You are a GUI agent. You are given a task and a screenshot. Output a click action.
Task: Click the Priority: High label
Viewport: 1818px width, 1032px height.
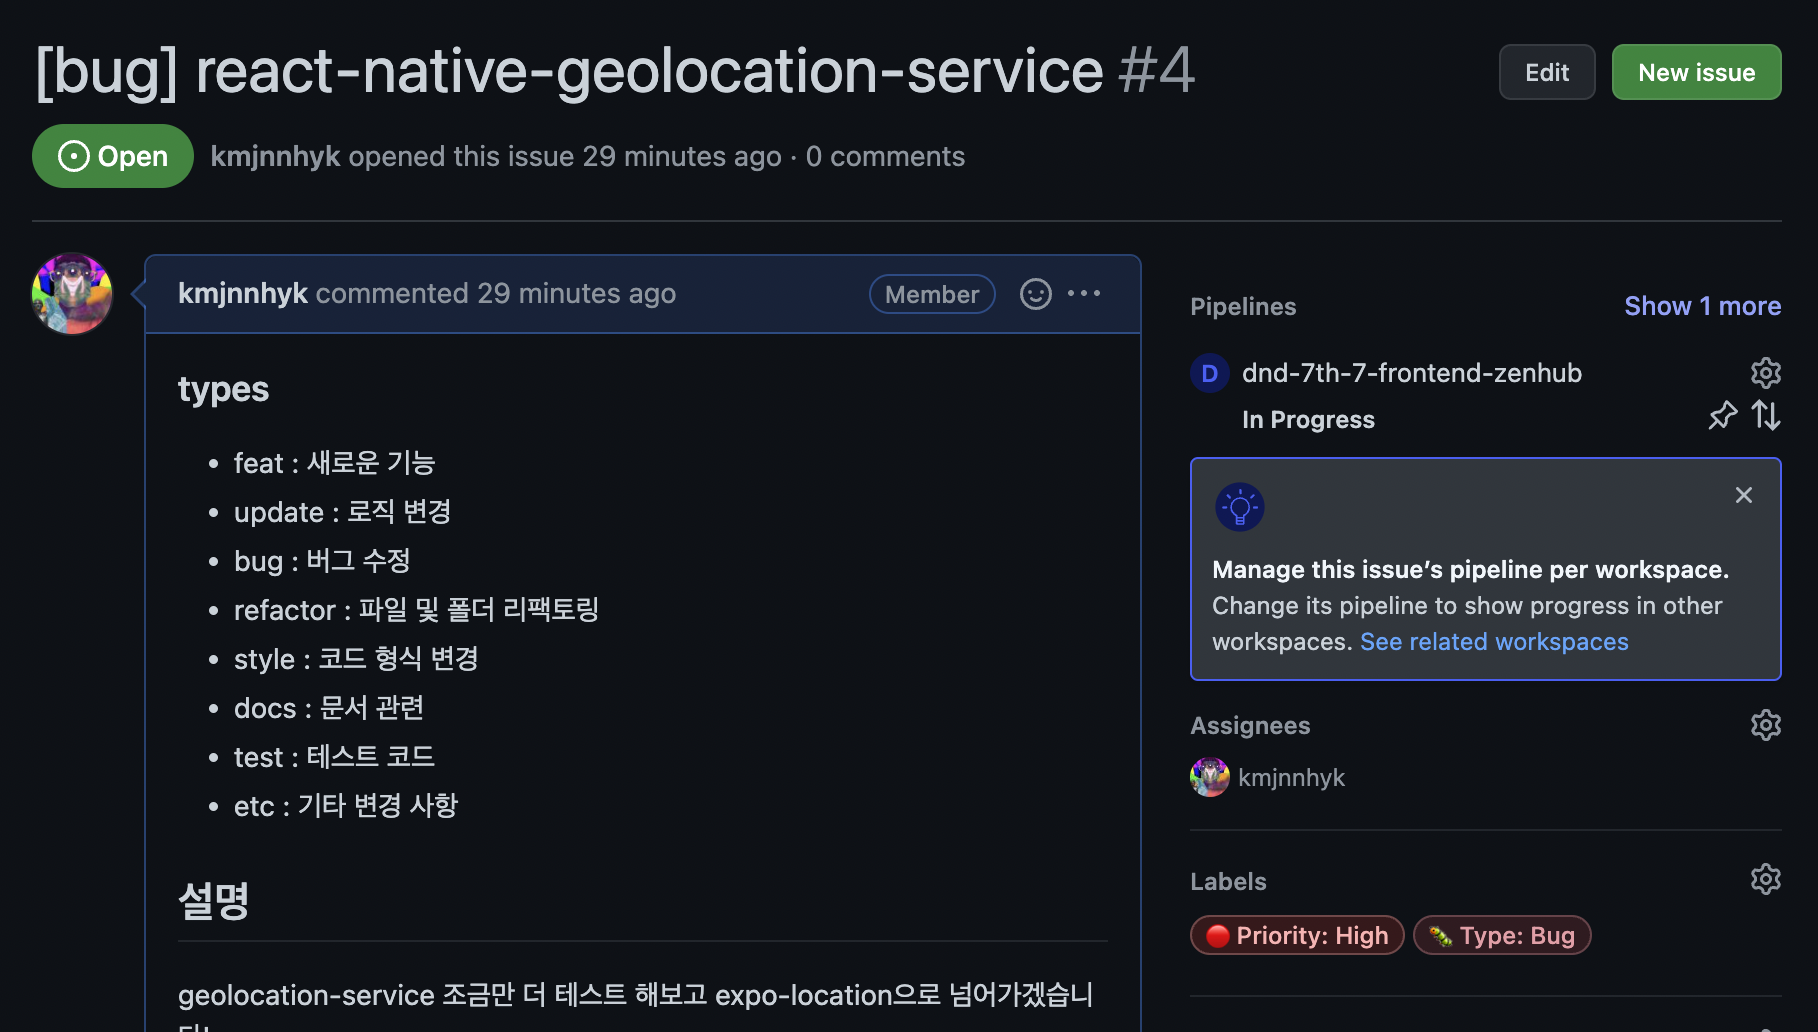(1296, 935)
